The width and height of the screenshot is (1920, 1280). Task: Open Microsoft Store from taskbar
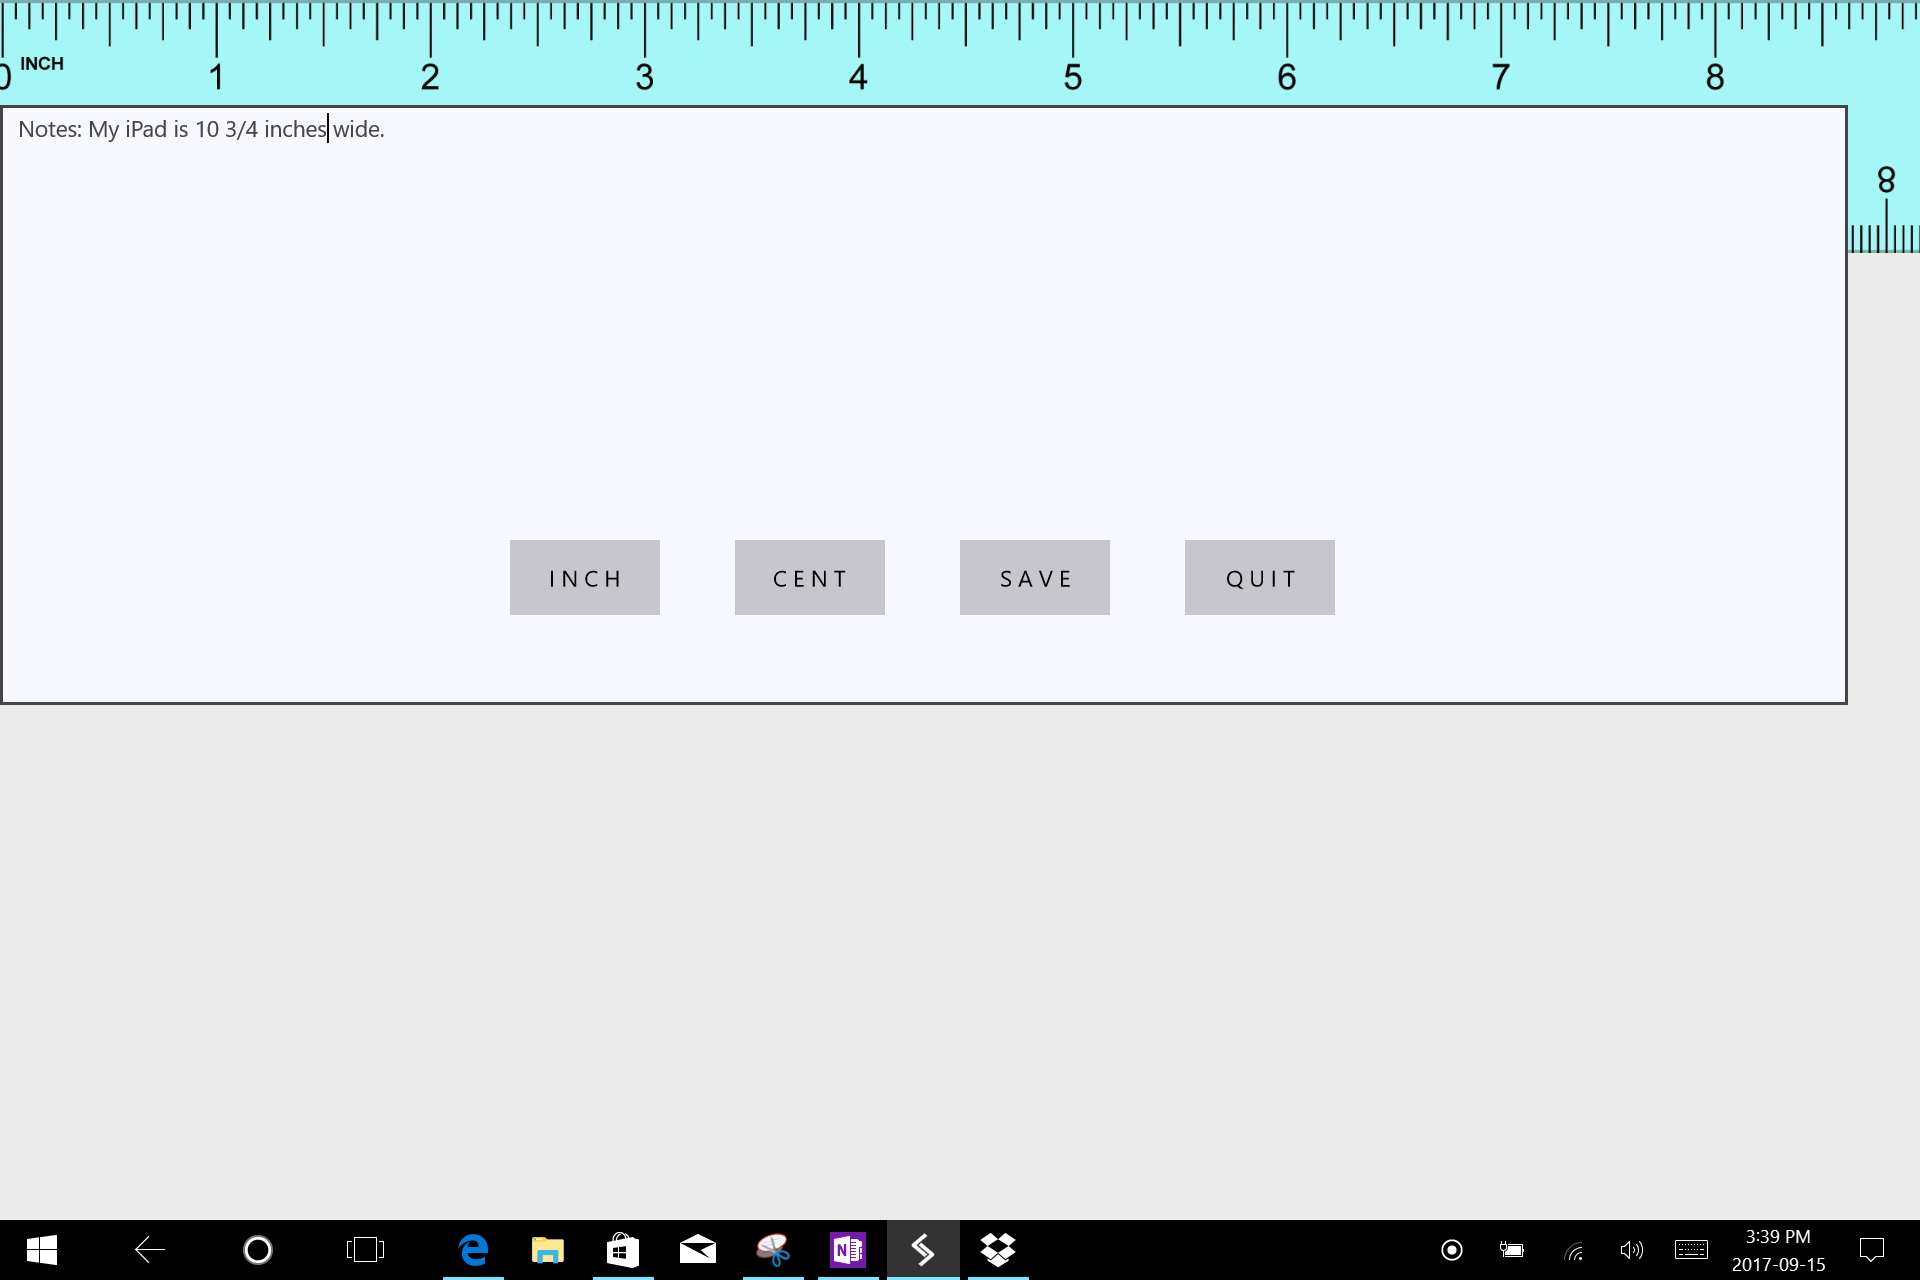coord(623,1250)
